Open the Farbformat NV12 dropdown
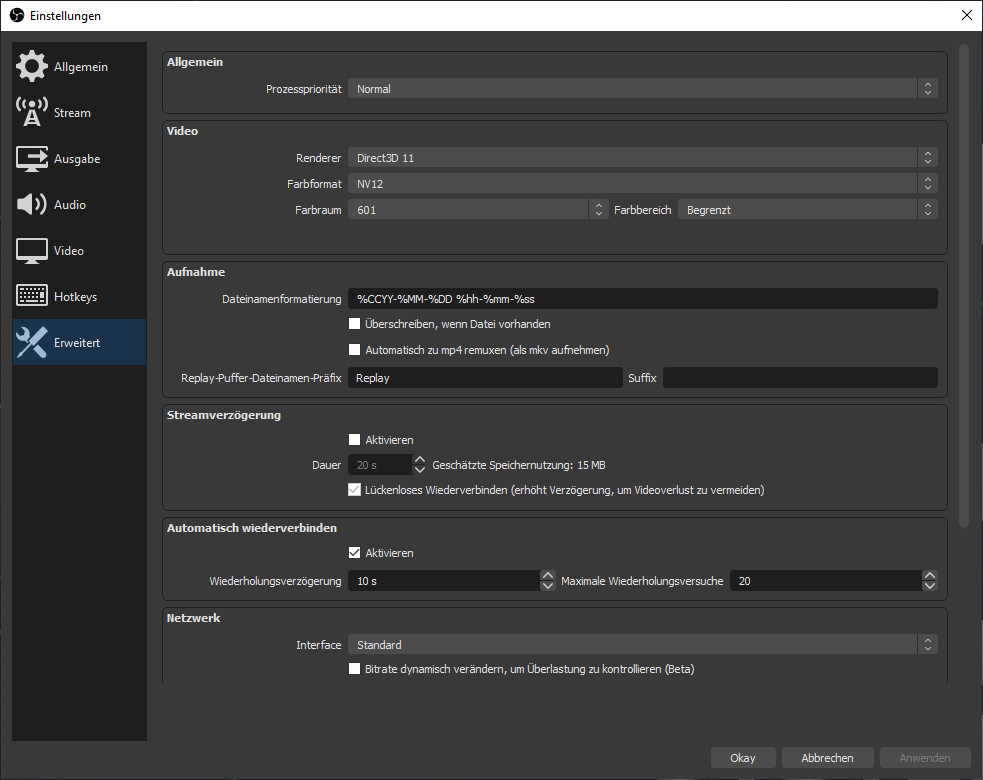Screen dimensions: 983x780 [642, 184]
